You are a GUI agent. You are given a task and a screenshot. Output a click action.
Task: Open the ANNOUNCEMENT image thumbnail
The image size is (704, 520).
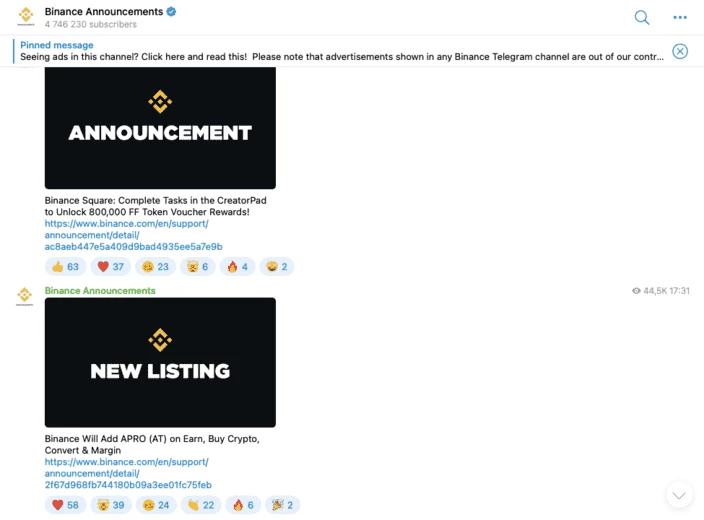(x=160, y=129)
